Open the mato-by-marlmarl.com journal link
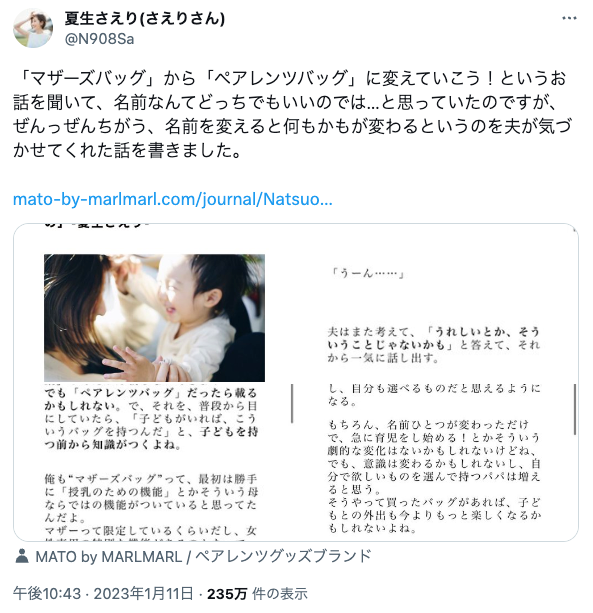This screenshot has width=593, height=613. (173, 199)
